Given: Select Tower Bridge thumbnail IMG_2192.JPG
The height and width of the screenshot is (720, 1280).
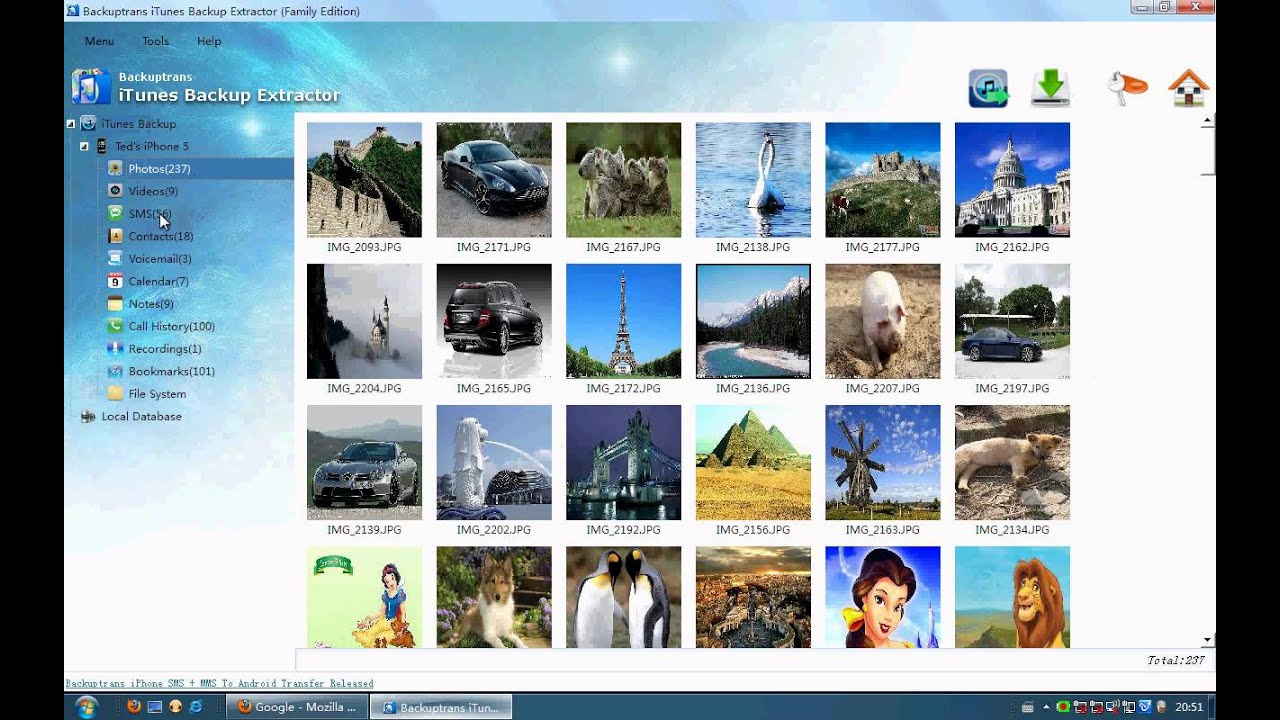Looking at the screenshot, I should (623, 462).
